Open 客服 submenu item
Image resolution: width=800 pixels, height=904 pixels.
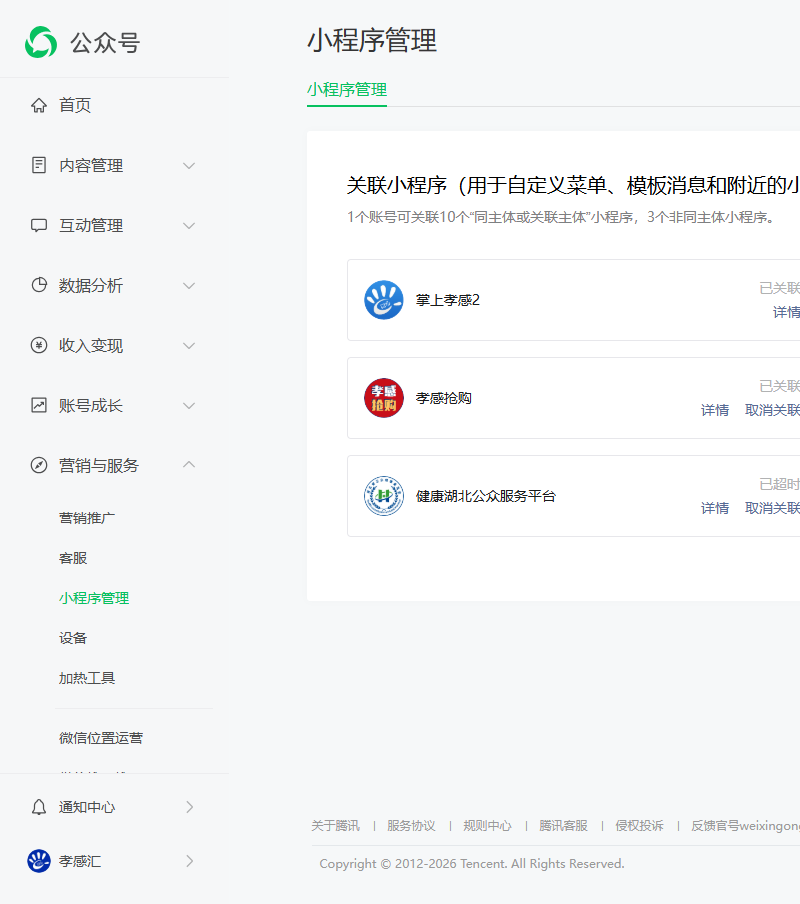[x=73, y=558]
